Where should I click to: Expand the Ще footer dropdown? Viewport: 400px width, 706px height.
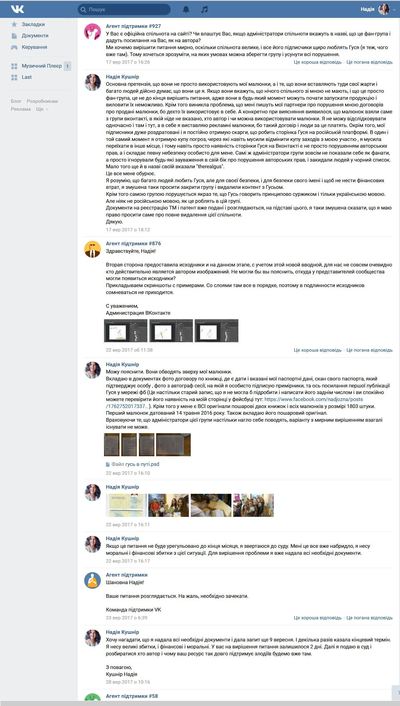click(41, 109)
